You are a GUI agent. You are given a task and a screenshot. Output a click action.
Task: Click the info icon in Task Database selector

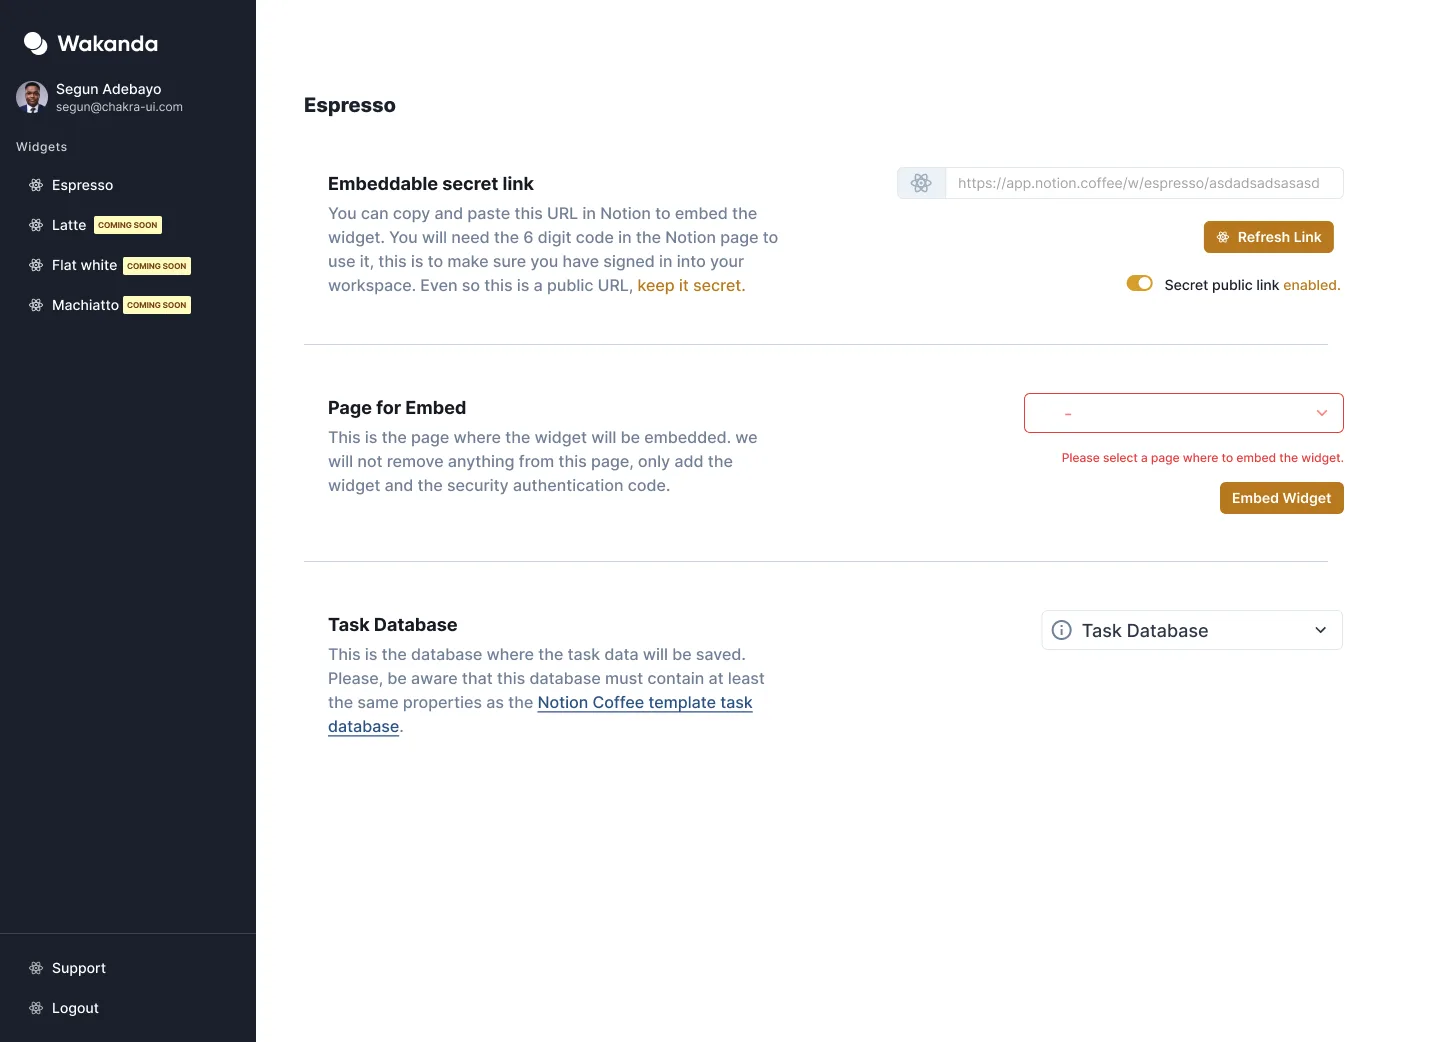click(1061, 630)
